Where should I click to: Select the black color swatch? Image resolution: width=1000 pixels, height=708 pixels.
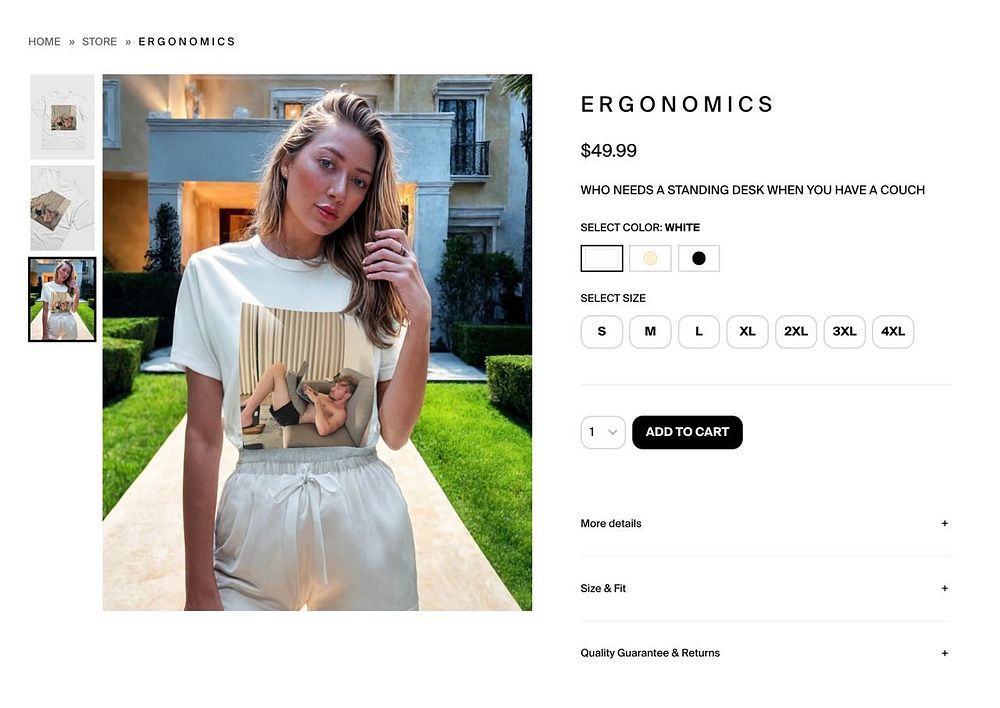click(699, 258)
